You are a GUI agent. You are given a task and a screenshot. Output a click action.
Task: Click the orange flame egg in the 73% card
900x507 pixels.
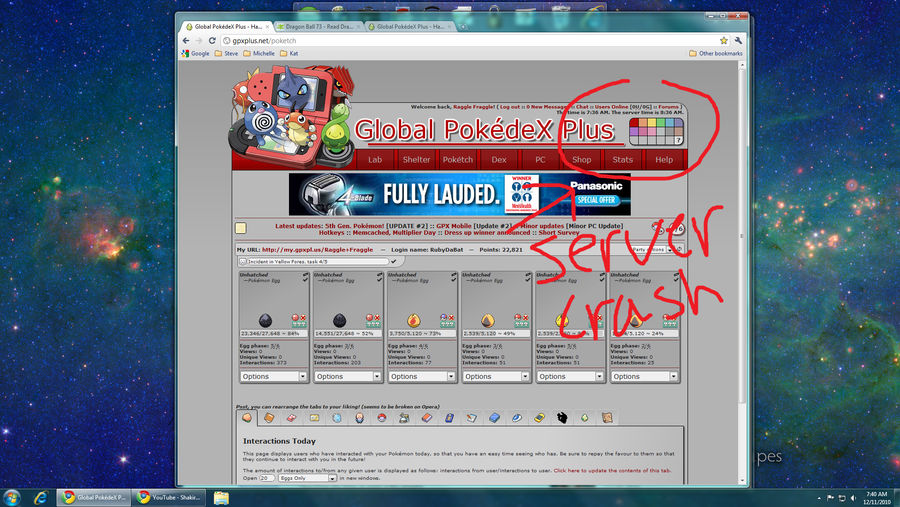point(413,320)
